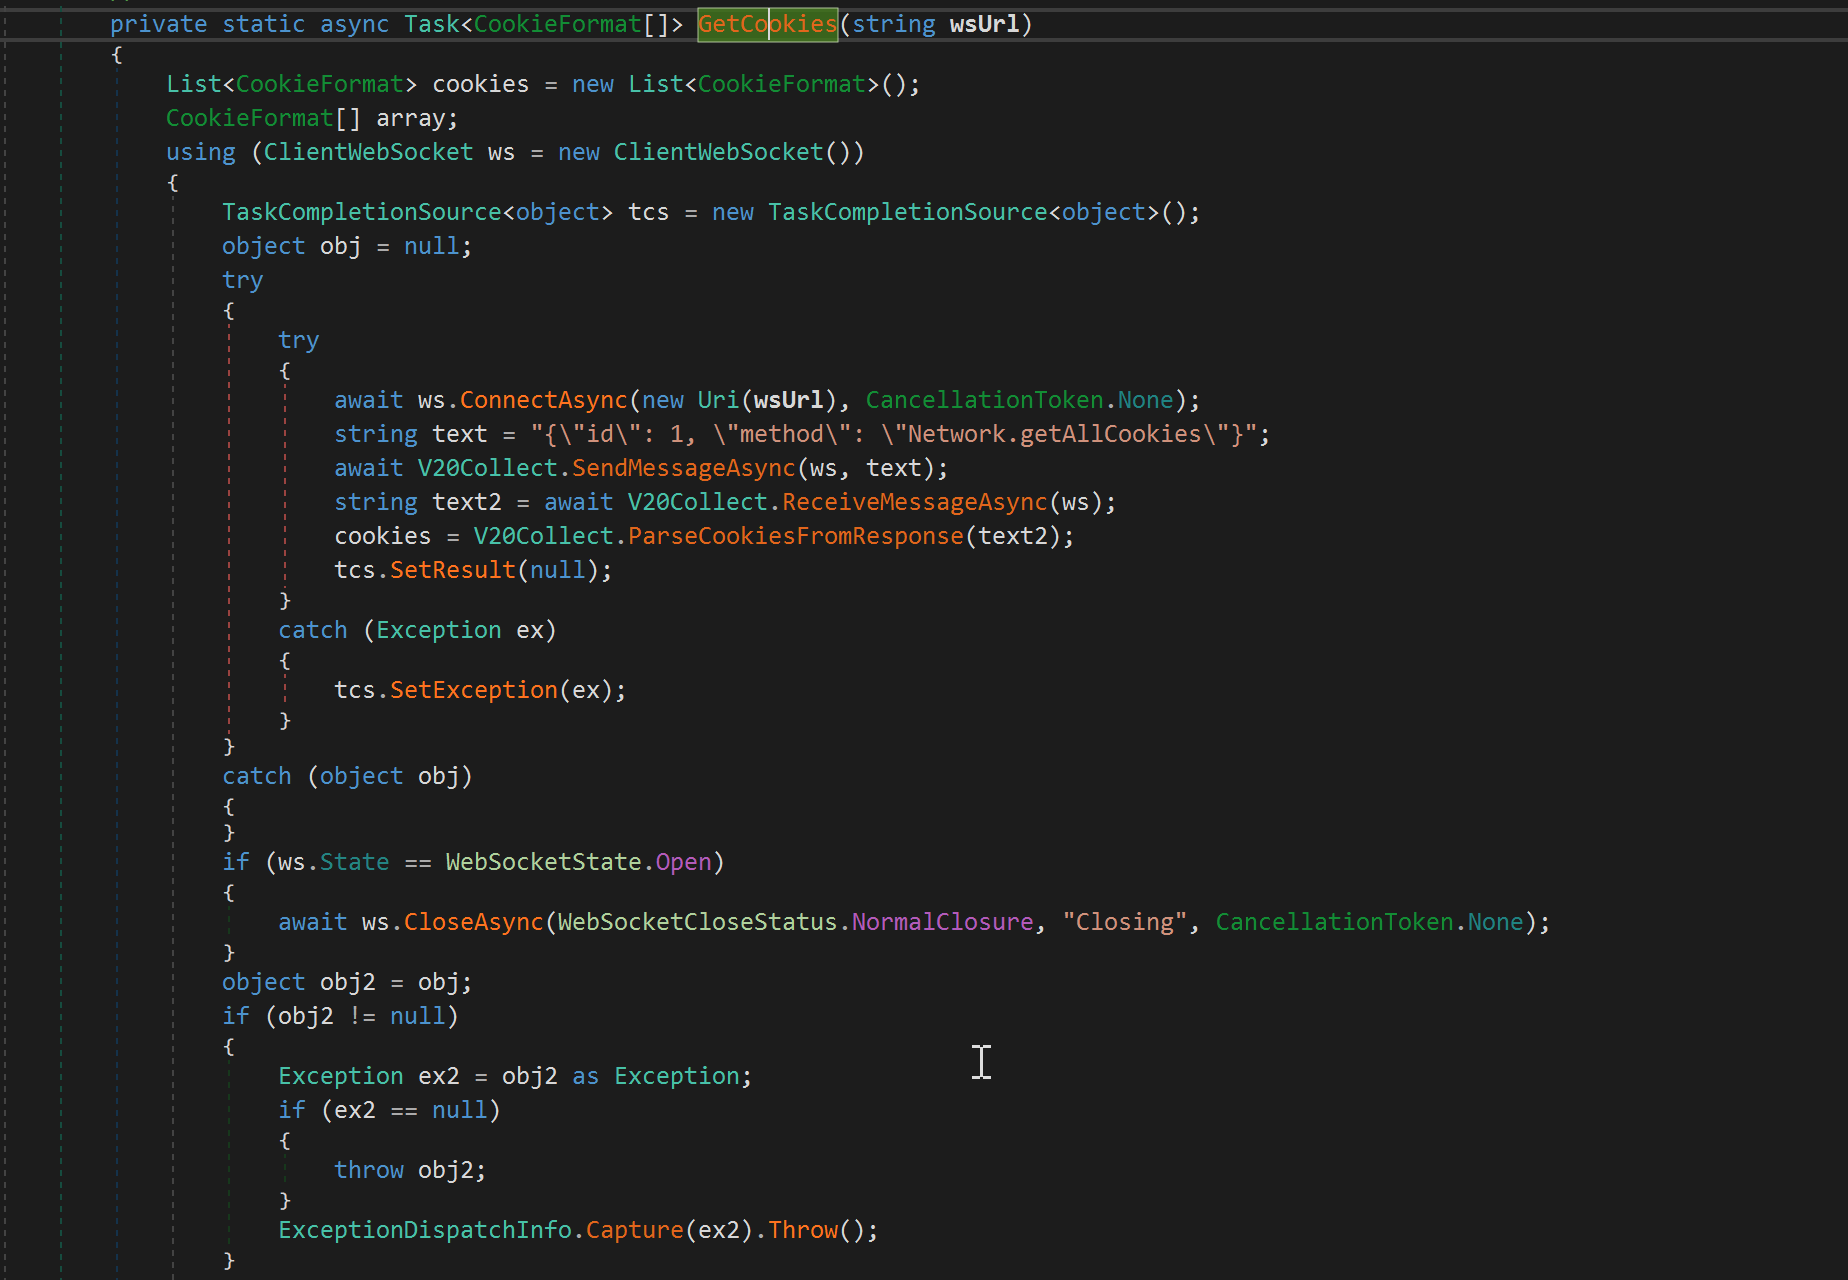Open the ExceptionDispatchInfo class reference
Screen dimensions: 1848x1280
pos(424,1230)
